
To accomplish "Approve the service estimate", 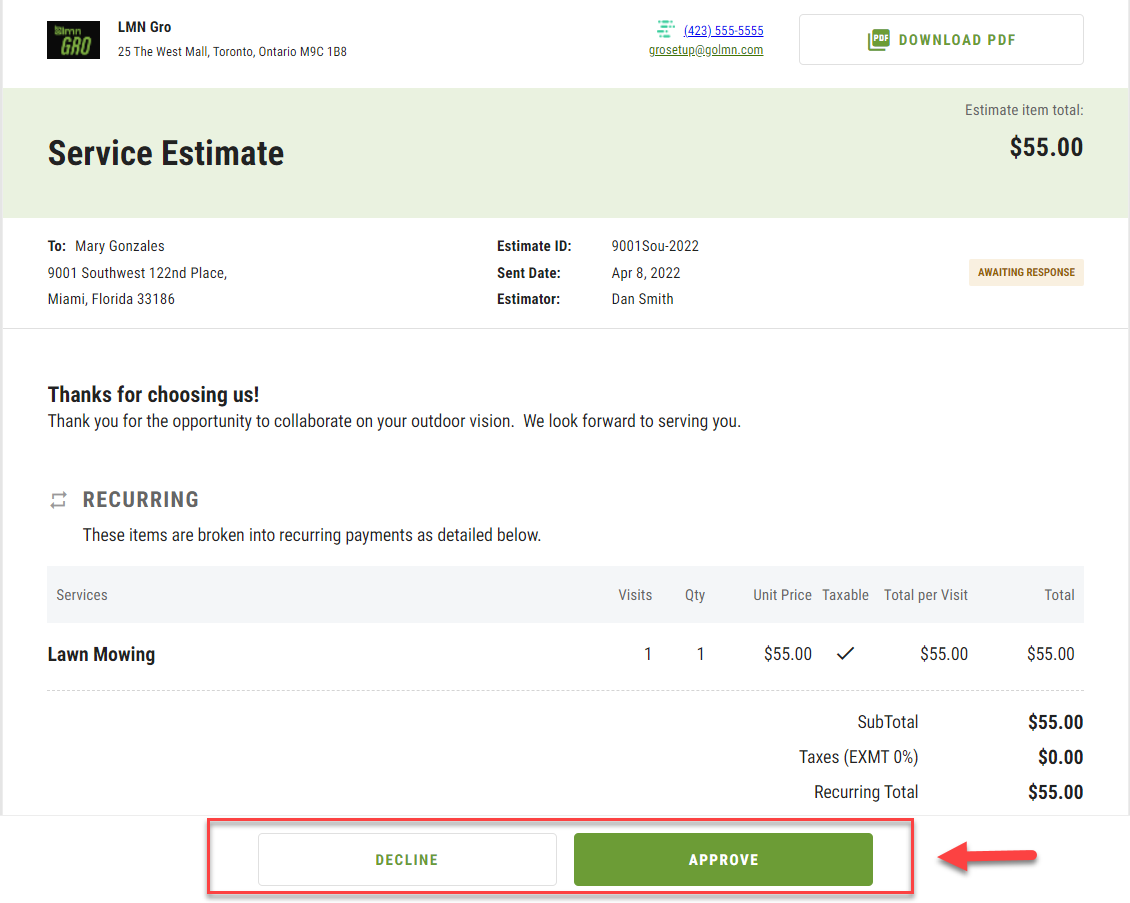I will (723, 860).
